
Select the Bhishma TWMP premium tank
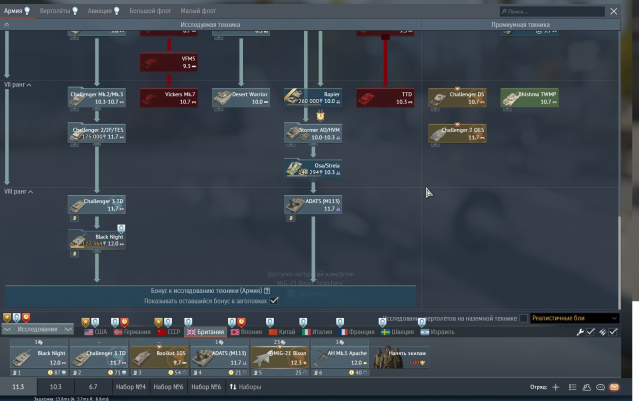528,97
